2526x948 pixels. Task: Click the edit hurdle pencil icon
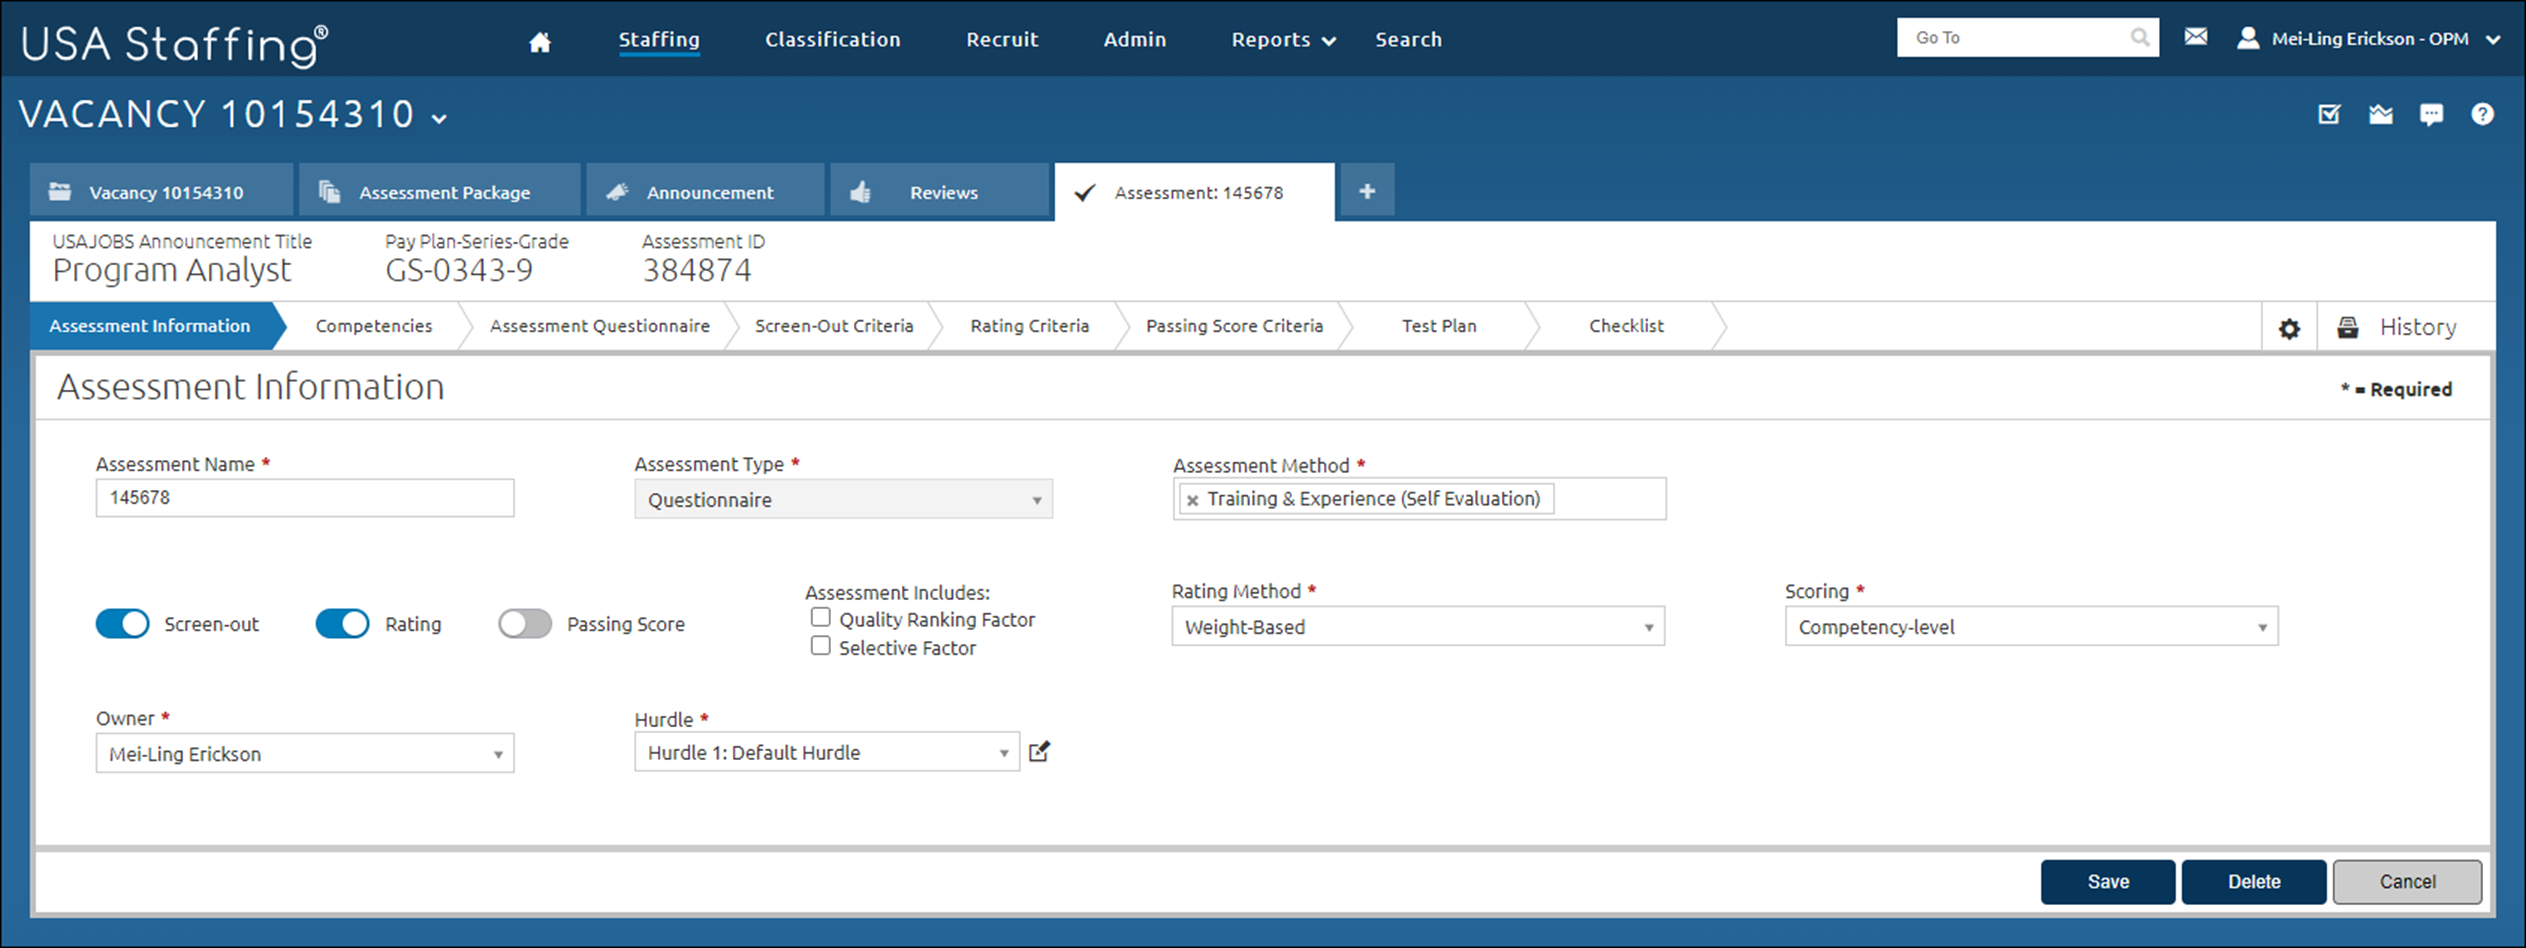(1039, 752)
